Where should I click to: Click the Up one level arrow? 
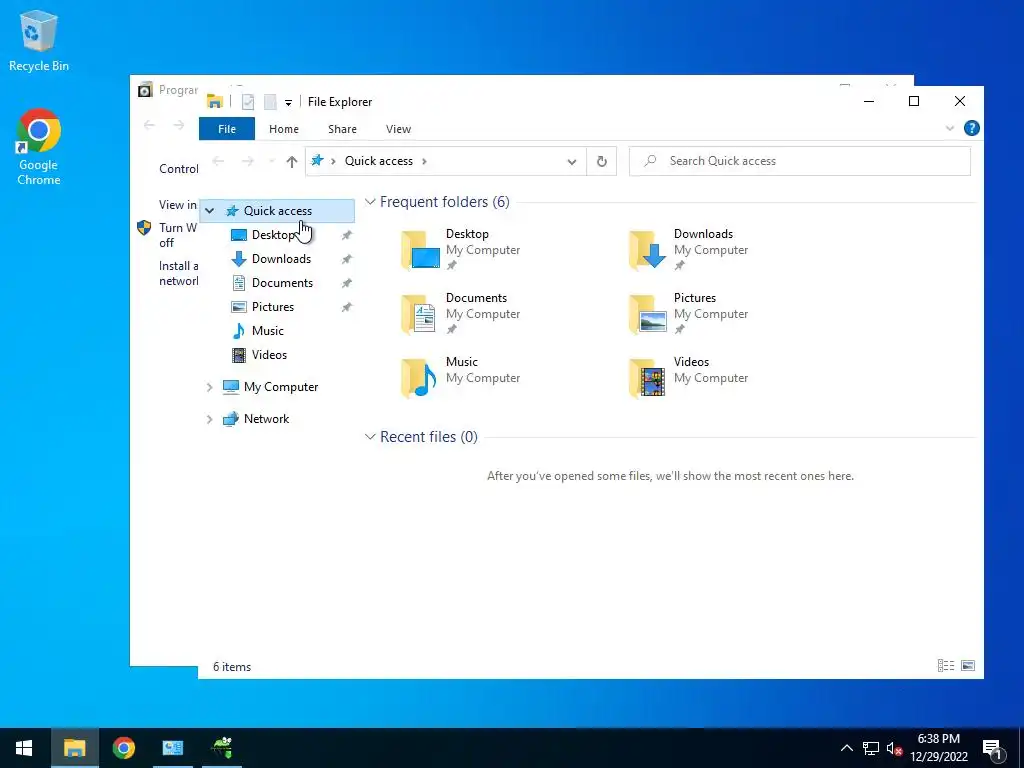point(291,161)
